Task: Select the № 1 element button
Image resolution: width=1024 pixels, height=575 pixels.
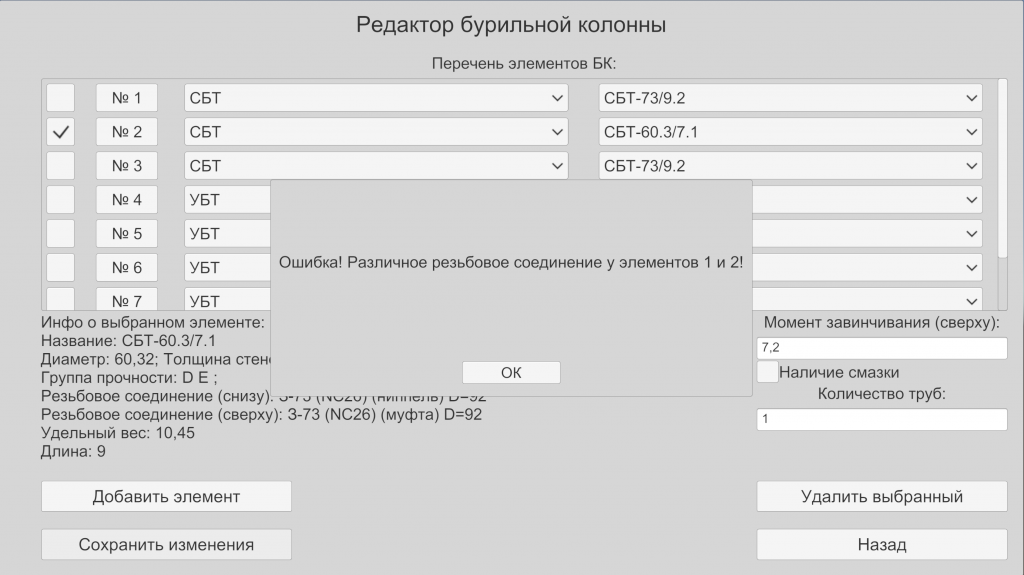Action: coord(127,98)
